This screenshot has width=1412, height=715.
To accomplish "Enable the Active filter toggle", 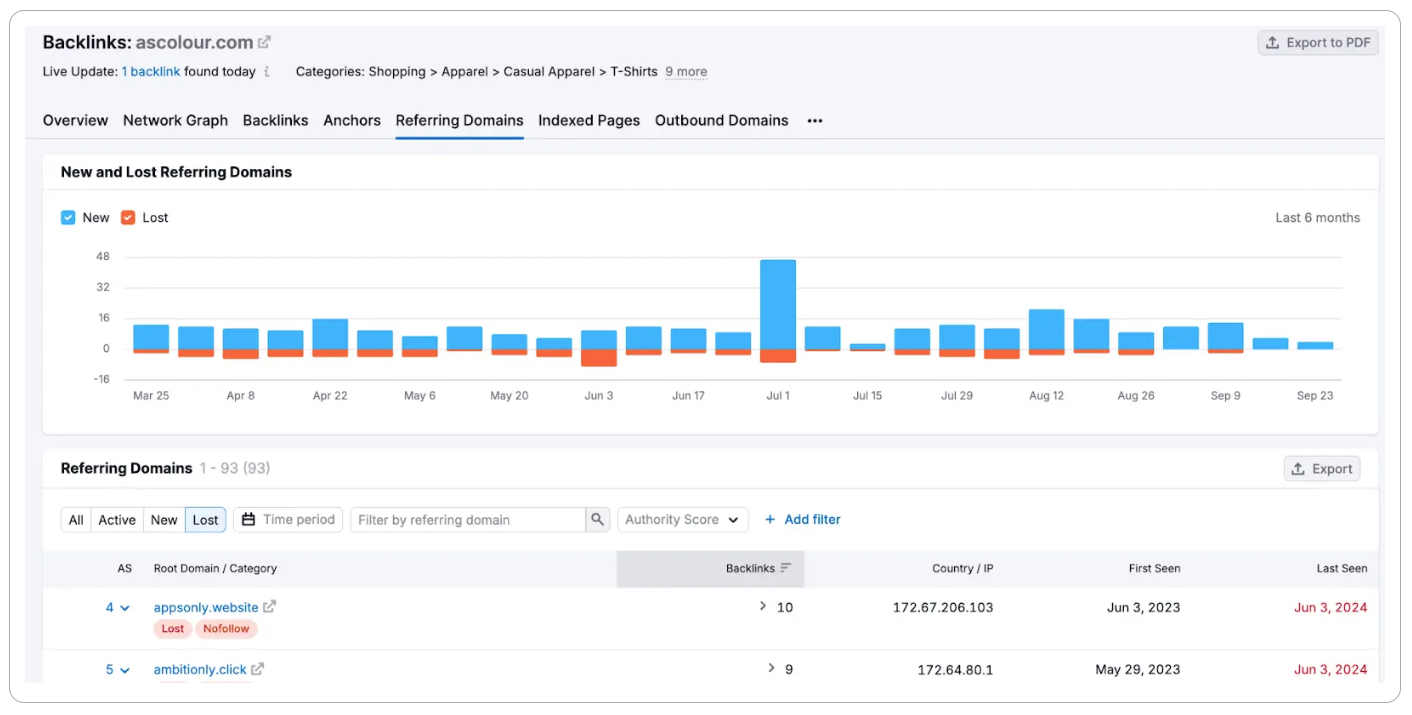I will 116,519.
